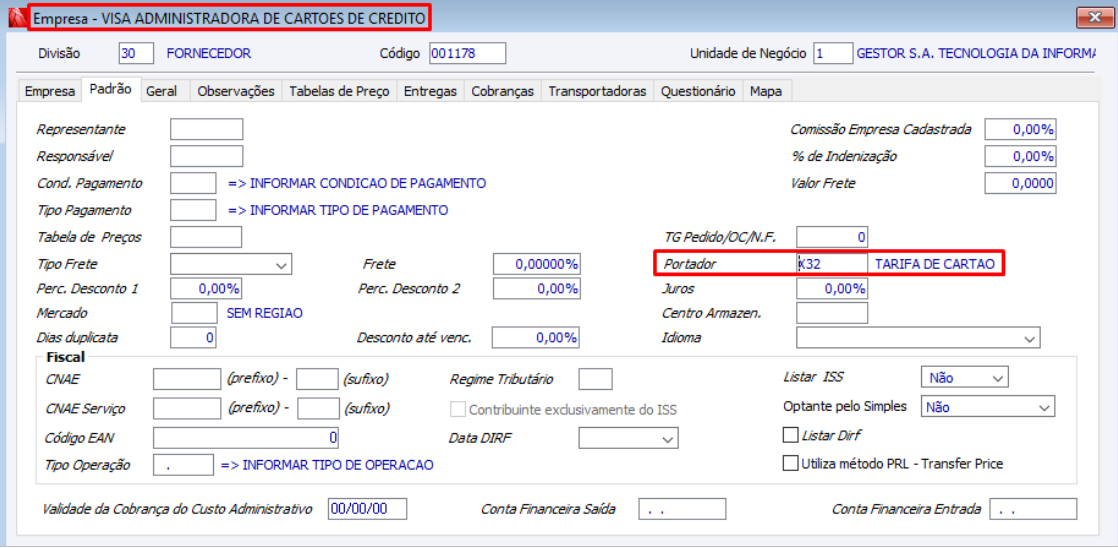1118x548 pixels.
Task: Expand the Tipo Frete dropdown
Action: [x=280, y=264]
